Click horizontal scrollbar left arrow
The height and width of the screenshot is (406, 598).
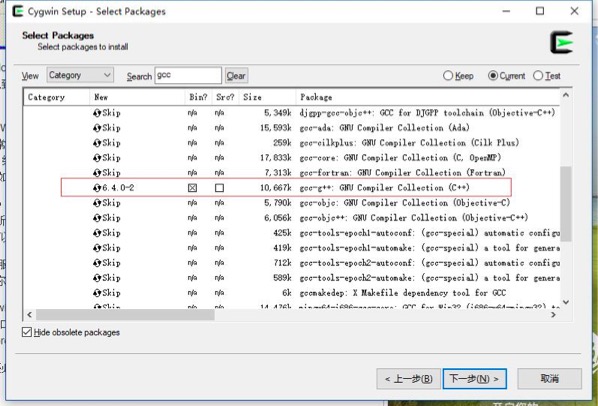(29, 315)
